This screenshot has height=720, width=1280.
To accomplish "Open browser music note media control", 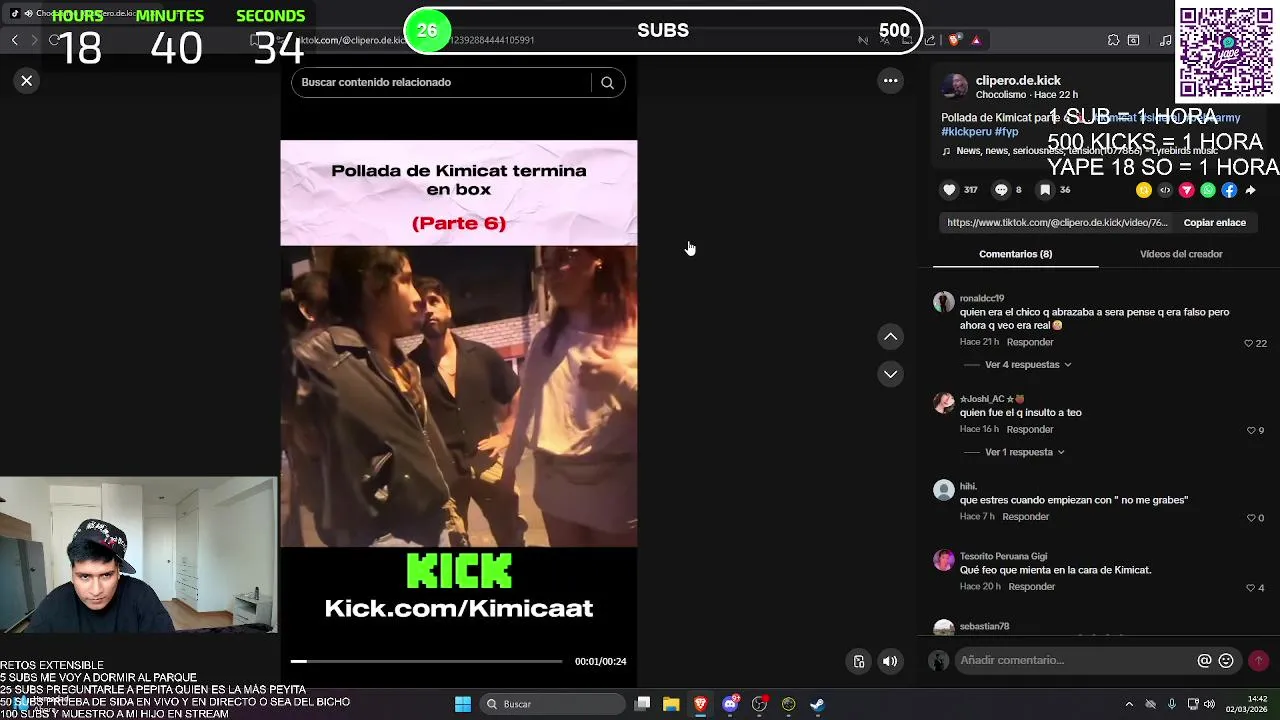I will pos(1165,40).
